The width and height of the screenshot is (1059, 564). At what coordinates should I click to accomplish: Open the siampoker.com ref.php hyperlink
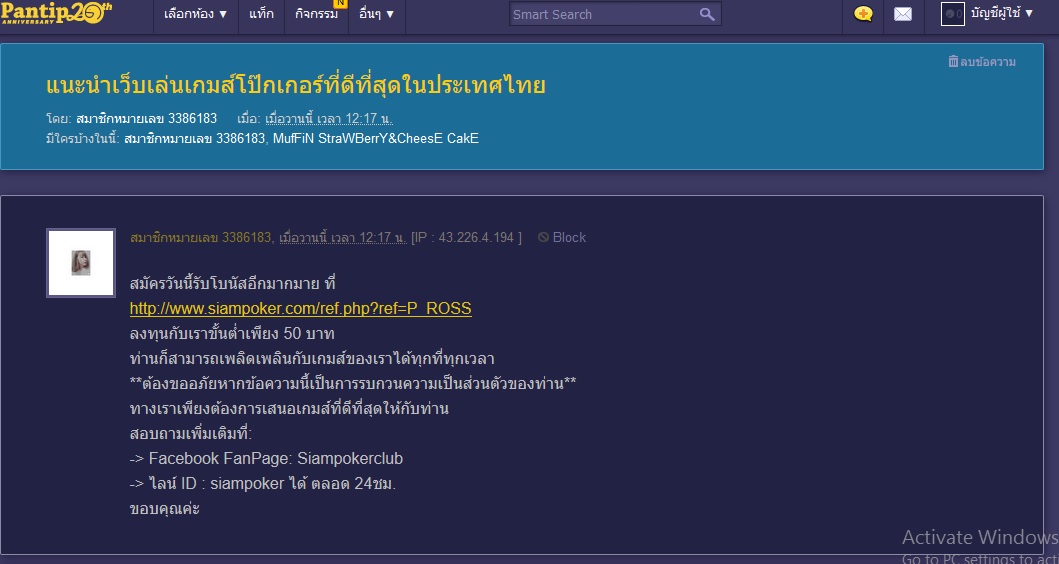coord(301,309)
